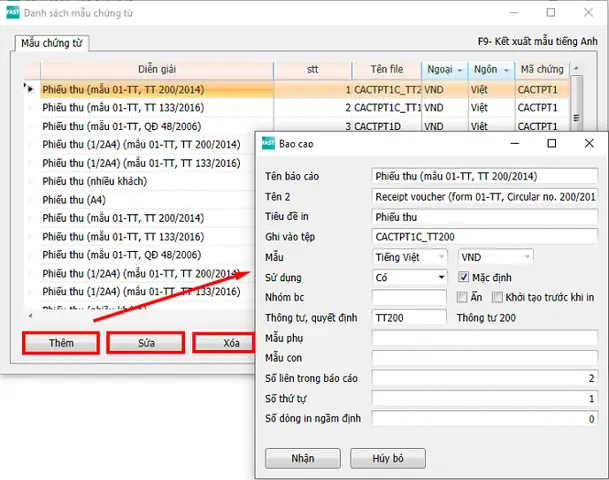Select first Phiếu thu (1/2A4) TT 200/2014 row
609x480 pixels.
[x=141, y=144]
